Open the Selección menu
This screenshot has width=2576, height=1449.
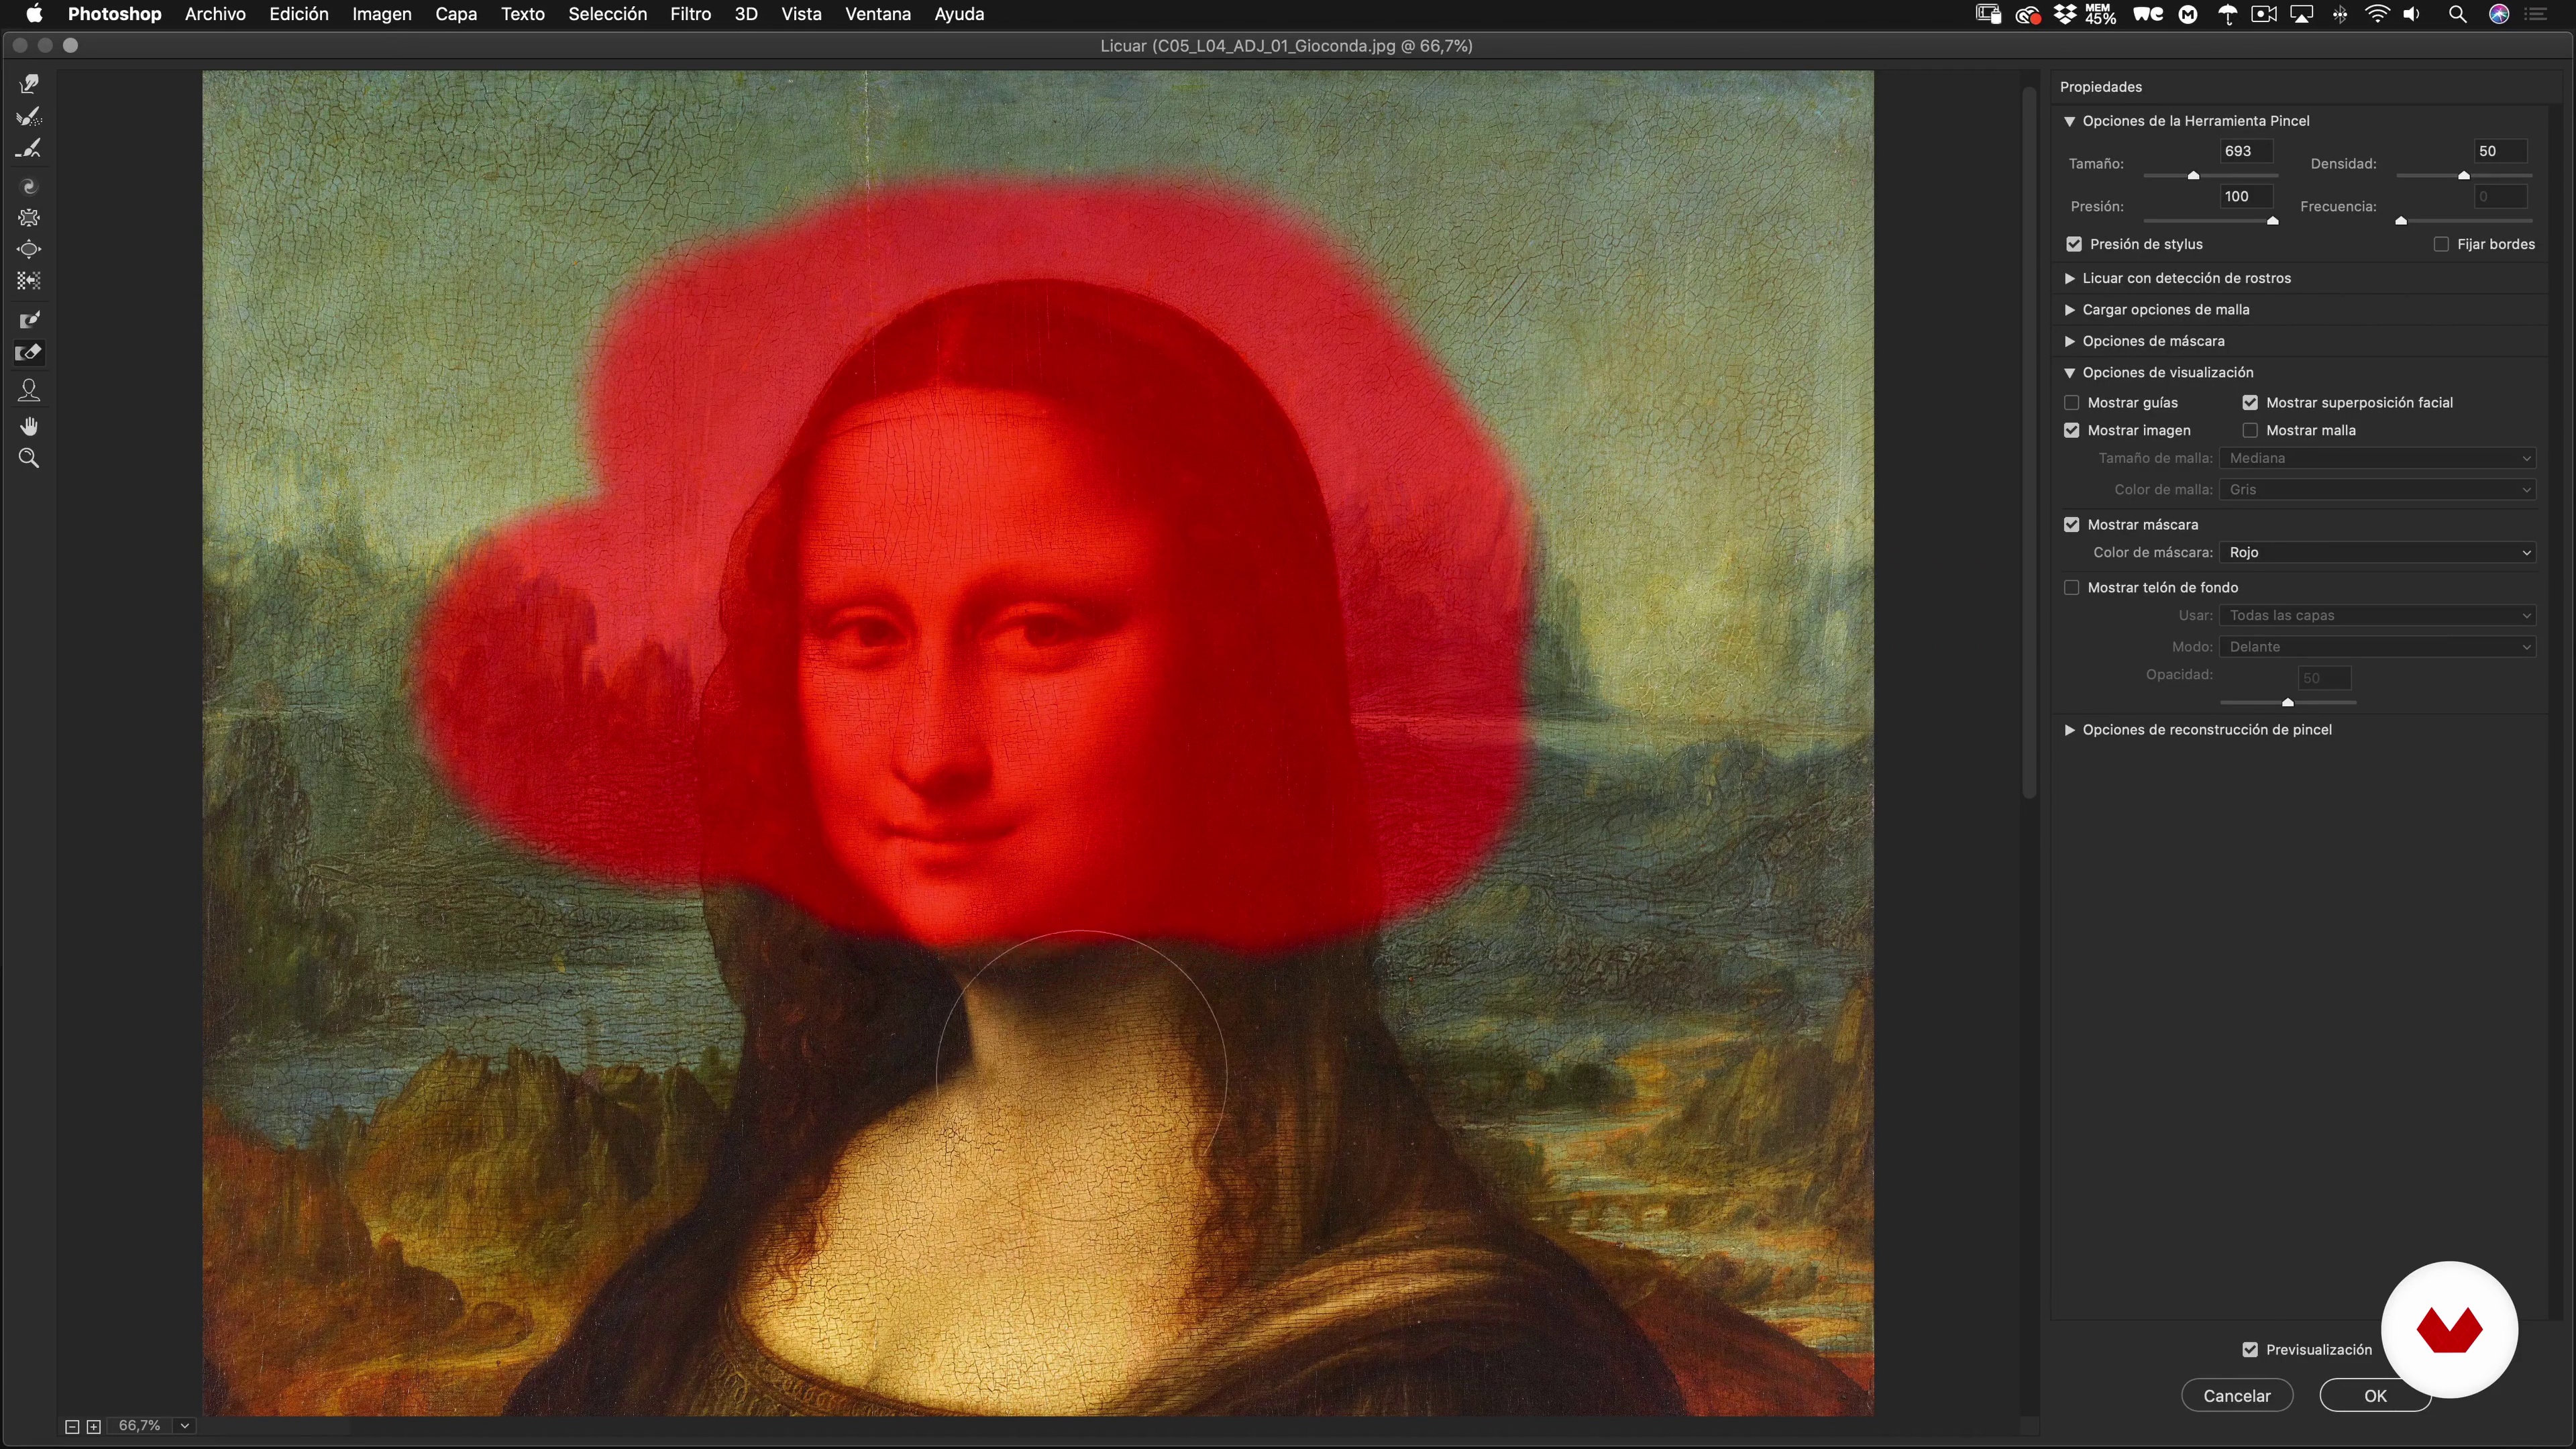pos(607,14)
